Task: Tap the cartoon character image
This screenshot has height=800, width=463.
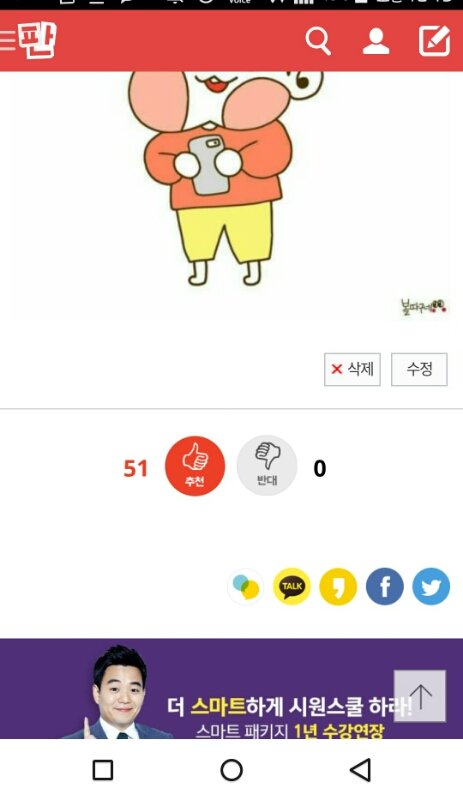Action: click(x=225, y=179)
